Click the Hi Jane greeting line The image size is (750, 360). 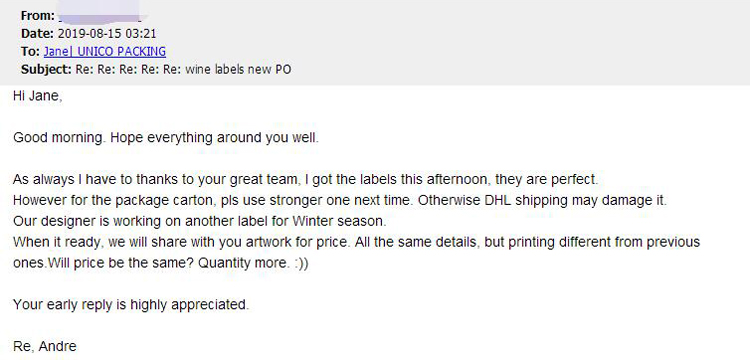[37, 96]
